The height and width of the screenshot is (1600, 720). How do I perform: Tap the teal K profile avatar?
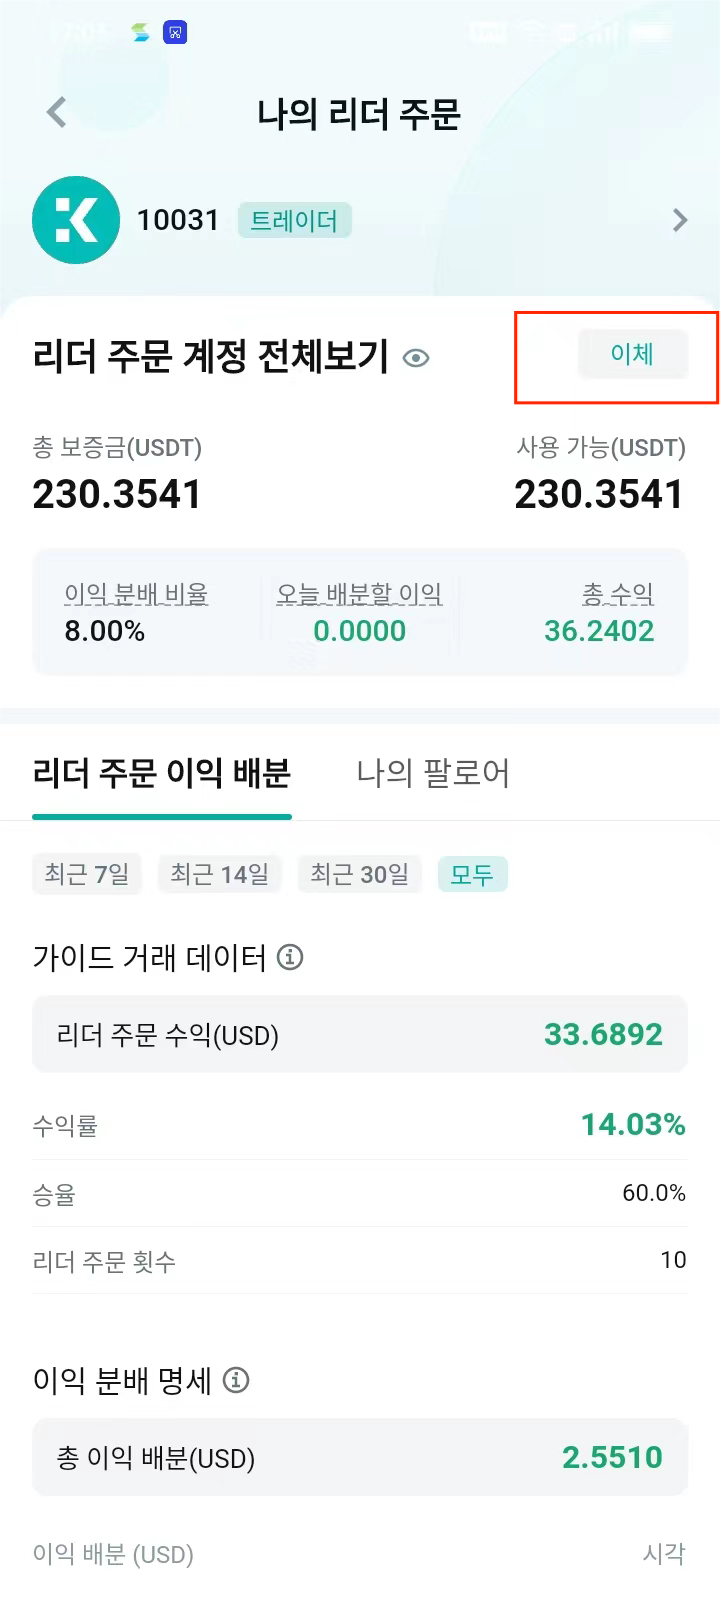point(76,220)
